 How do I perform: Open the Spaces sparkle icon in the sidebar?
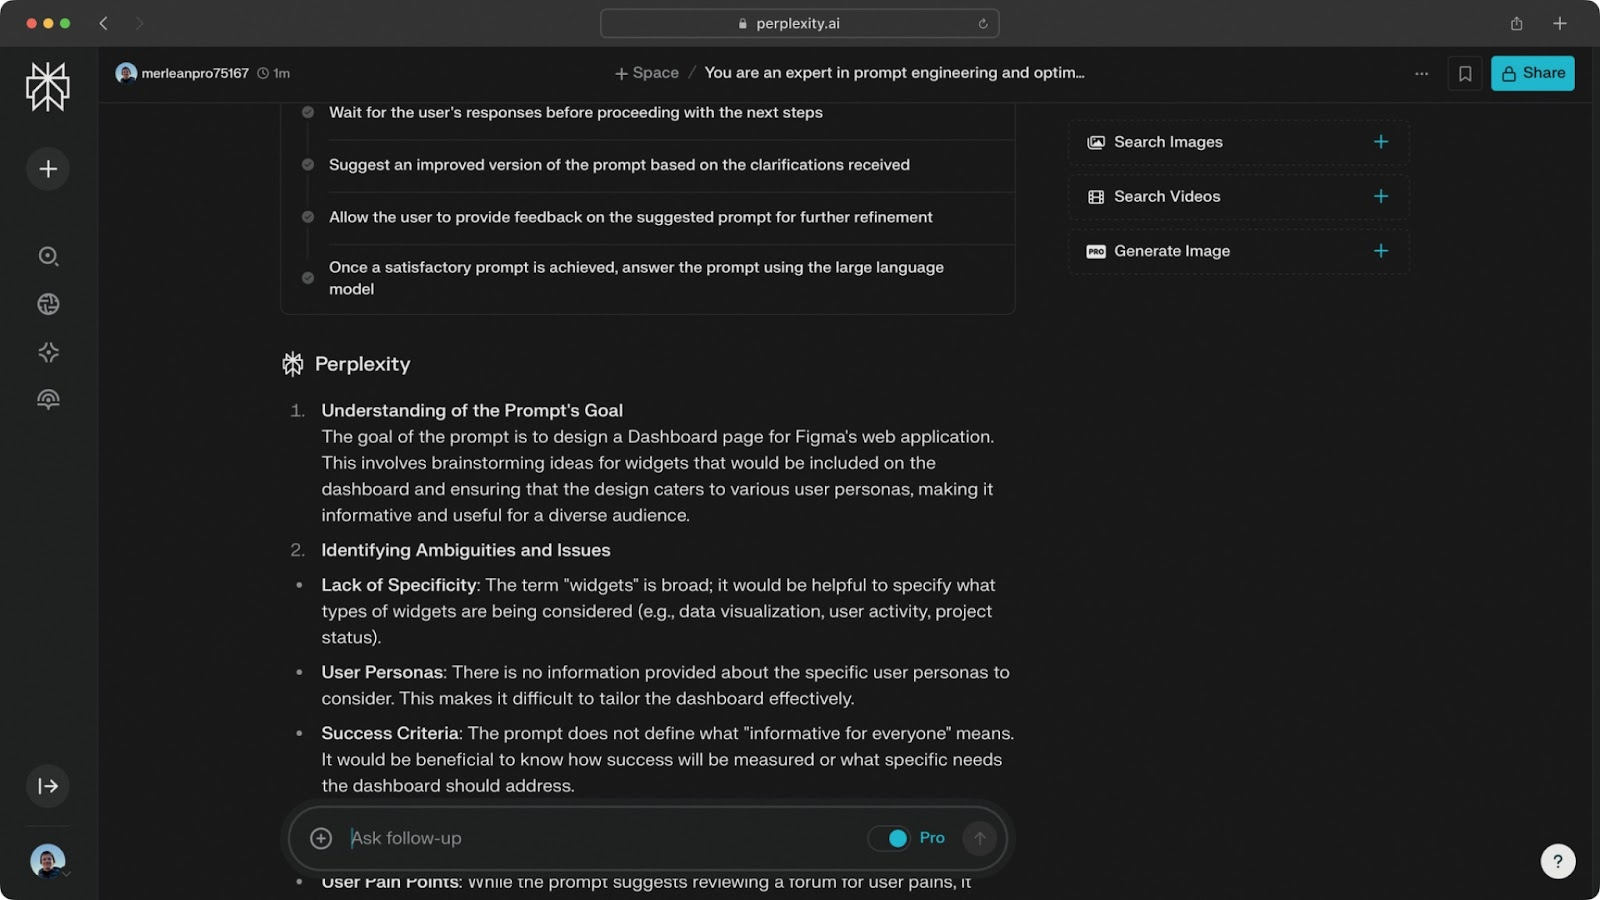tap(48, 352)
